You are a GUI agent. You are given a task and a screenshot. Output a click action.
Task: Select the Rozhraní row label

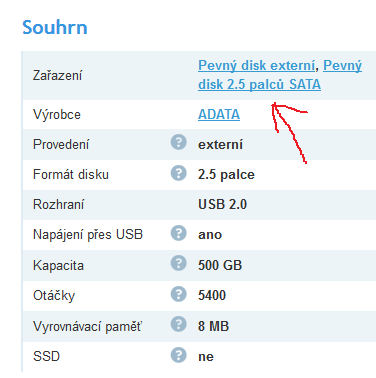(x=58, y=204)
